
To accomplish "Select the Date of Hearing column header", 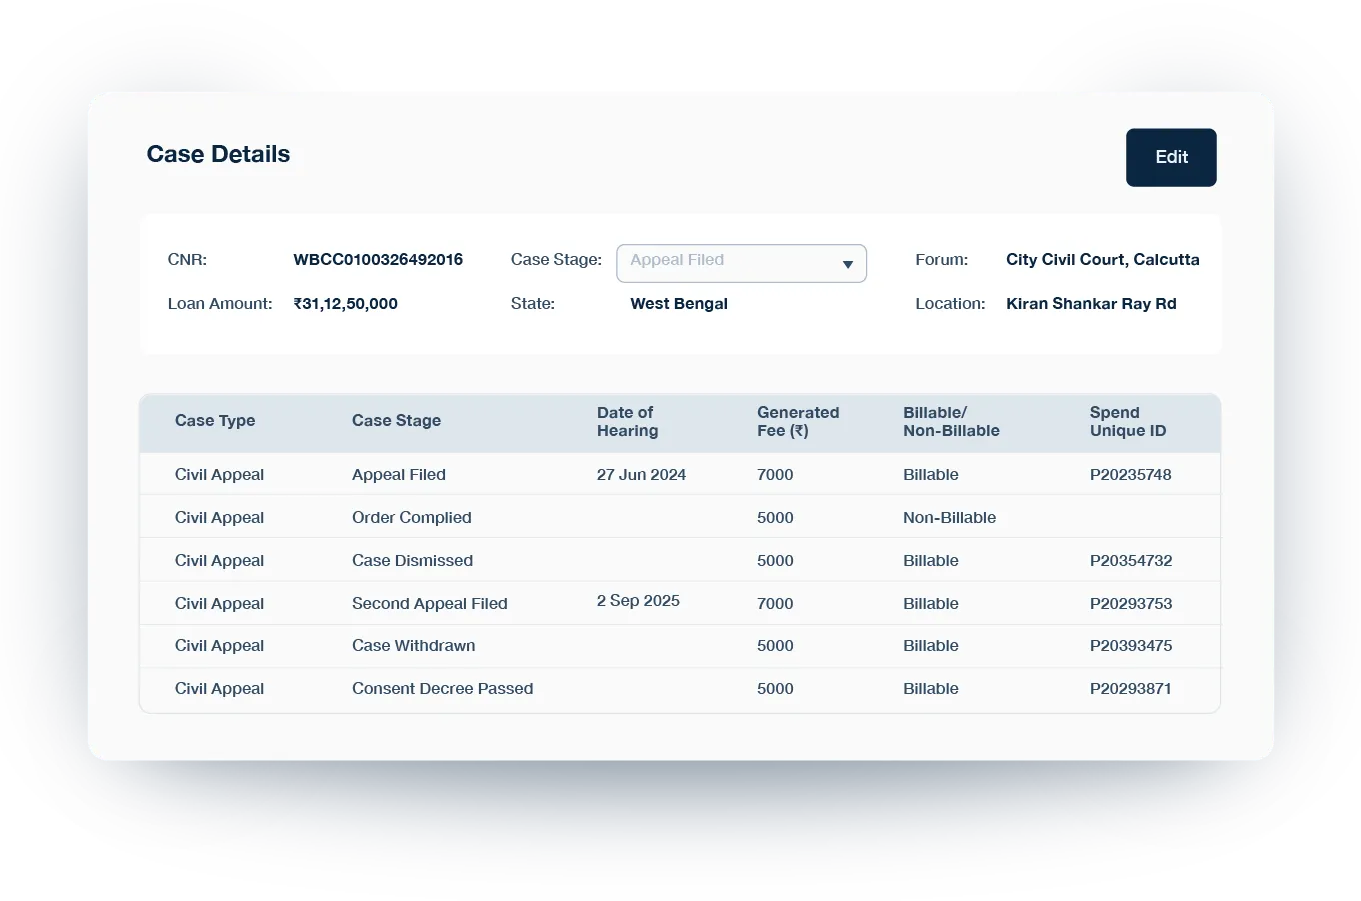I will (x=627, y=421).
